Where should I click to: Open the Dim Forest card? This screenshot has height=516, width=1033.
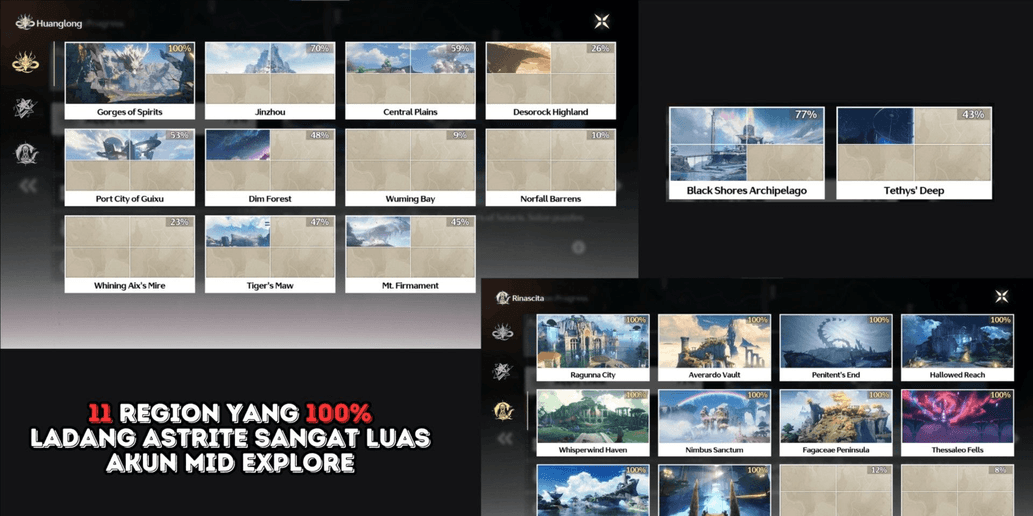pyautogui.click(x=270, y=167)
